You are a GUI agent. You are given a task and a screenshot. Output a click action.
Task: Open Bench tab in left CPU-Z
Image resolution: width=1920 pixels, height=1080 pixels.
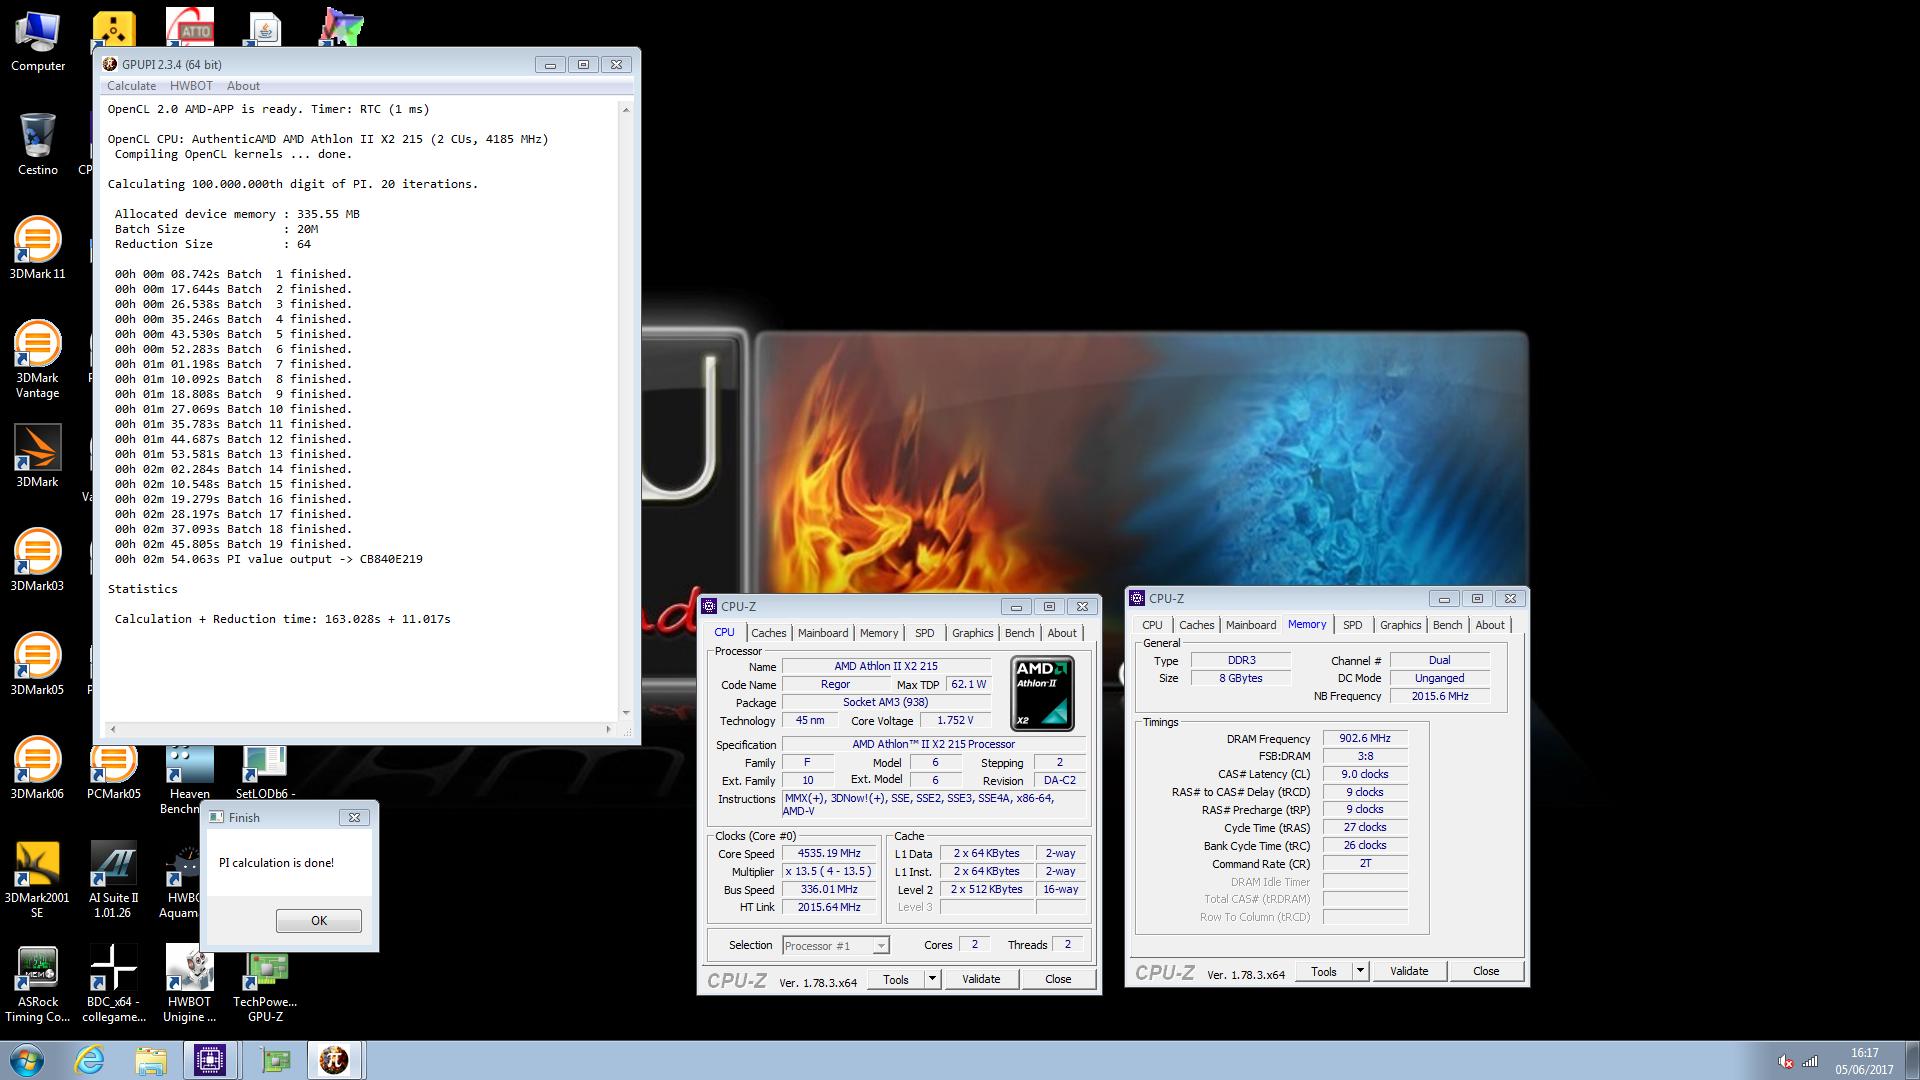[x=1019, y=633]
